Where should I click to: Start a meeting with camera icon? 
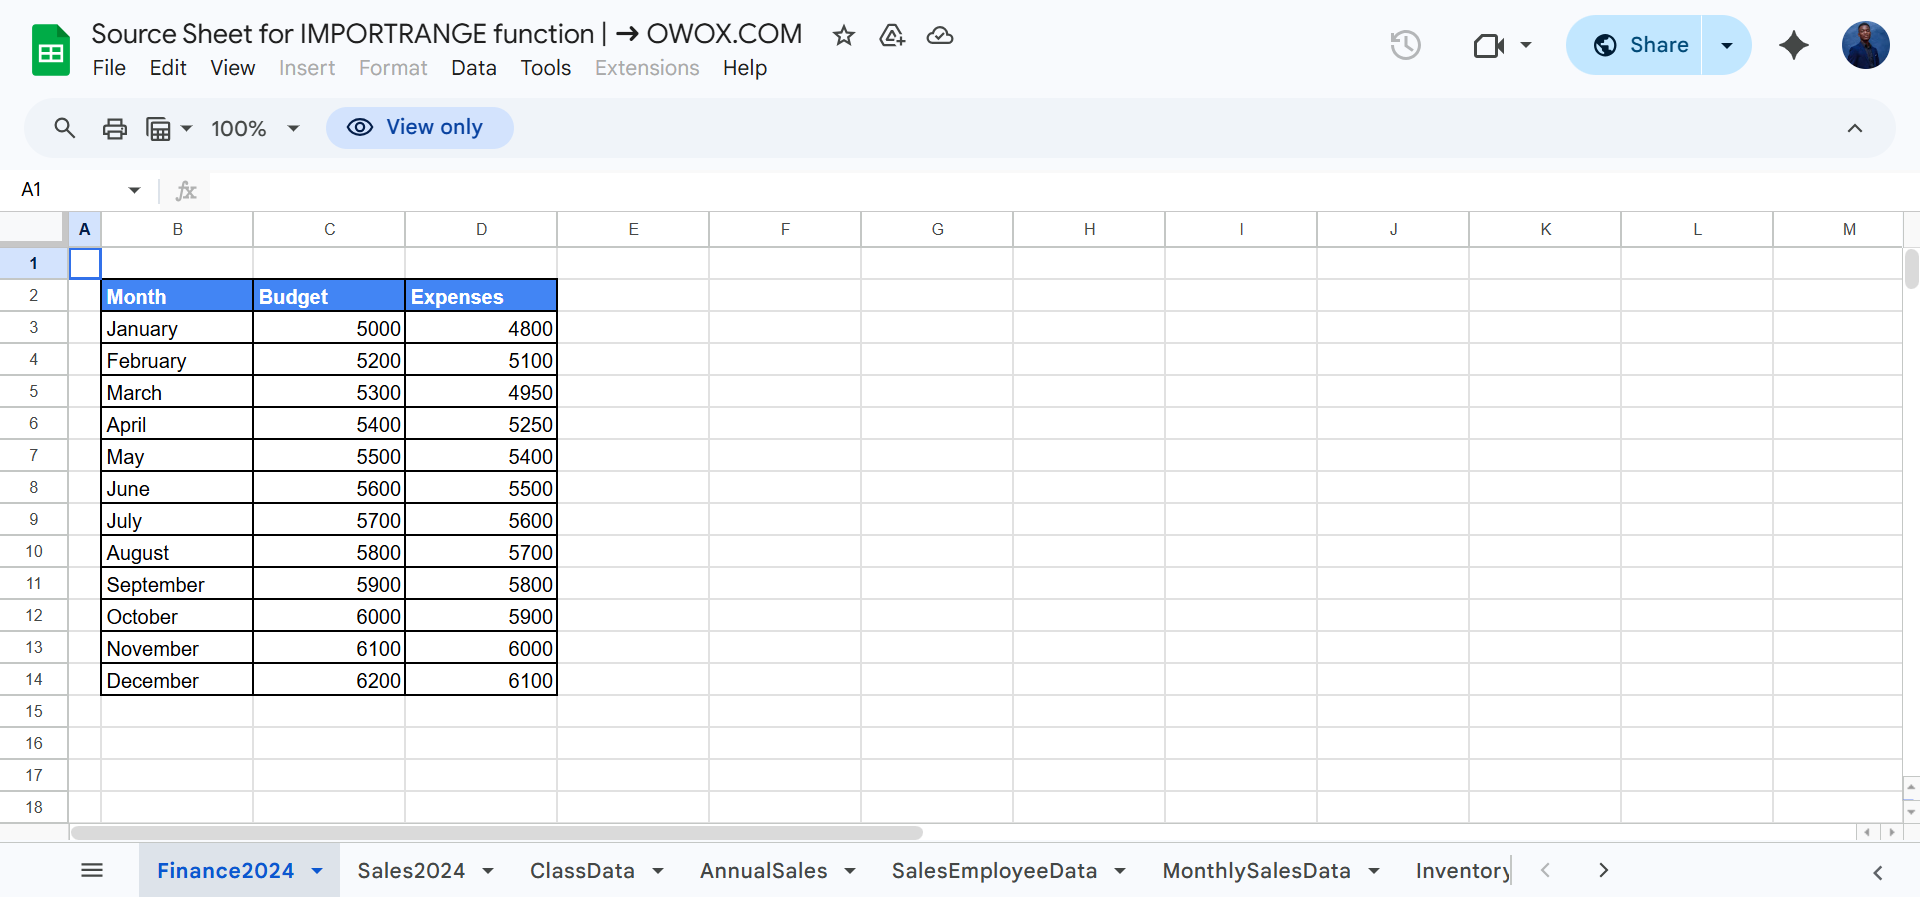coord(1489,45)
